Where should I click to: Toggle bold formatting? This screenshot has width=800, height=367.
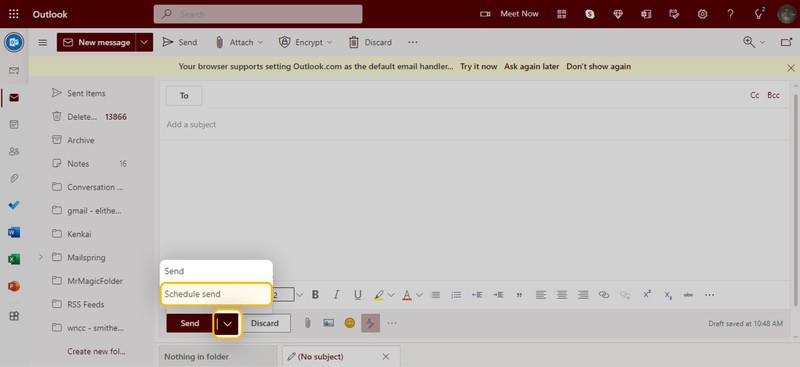point(315,295)
